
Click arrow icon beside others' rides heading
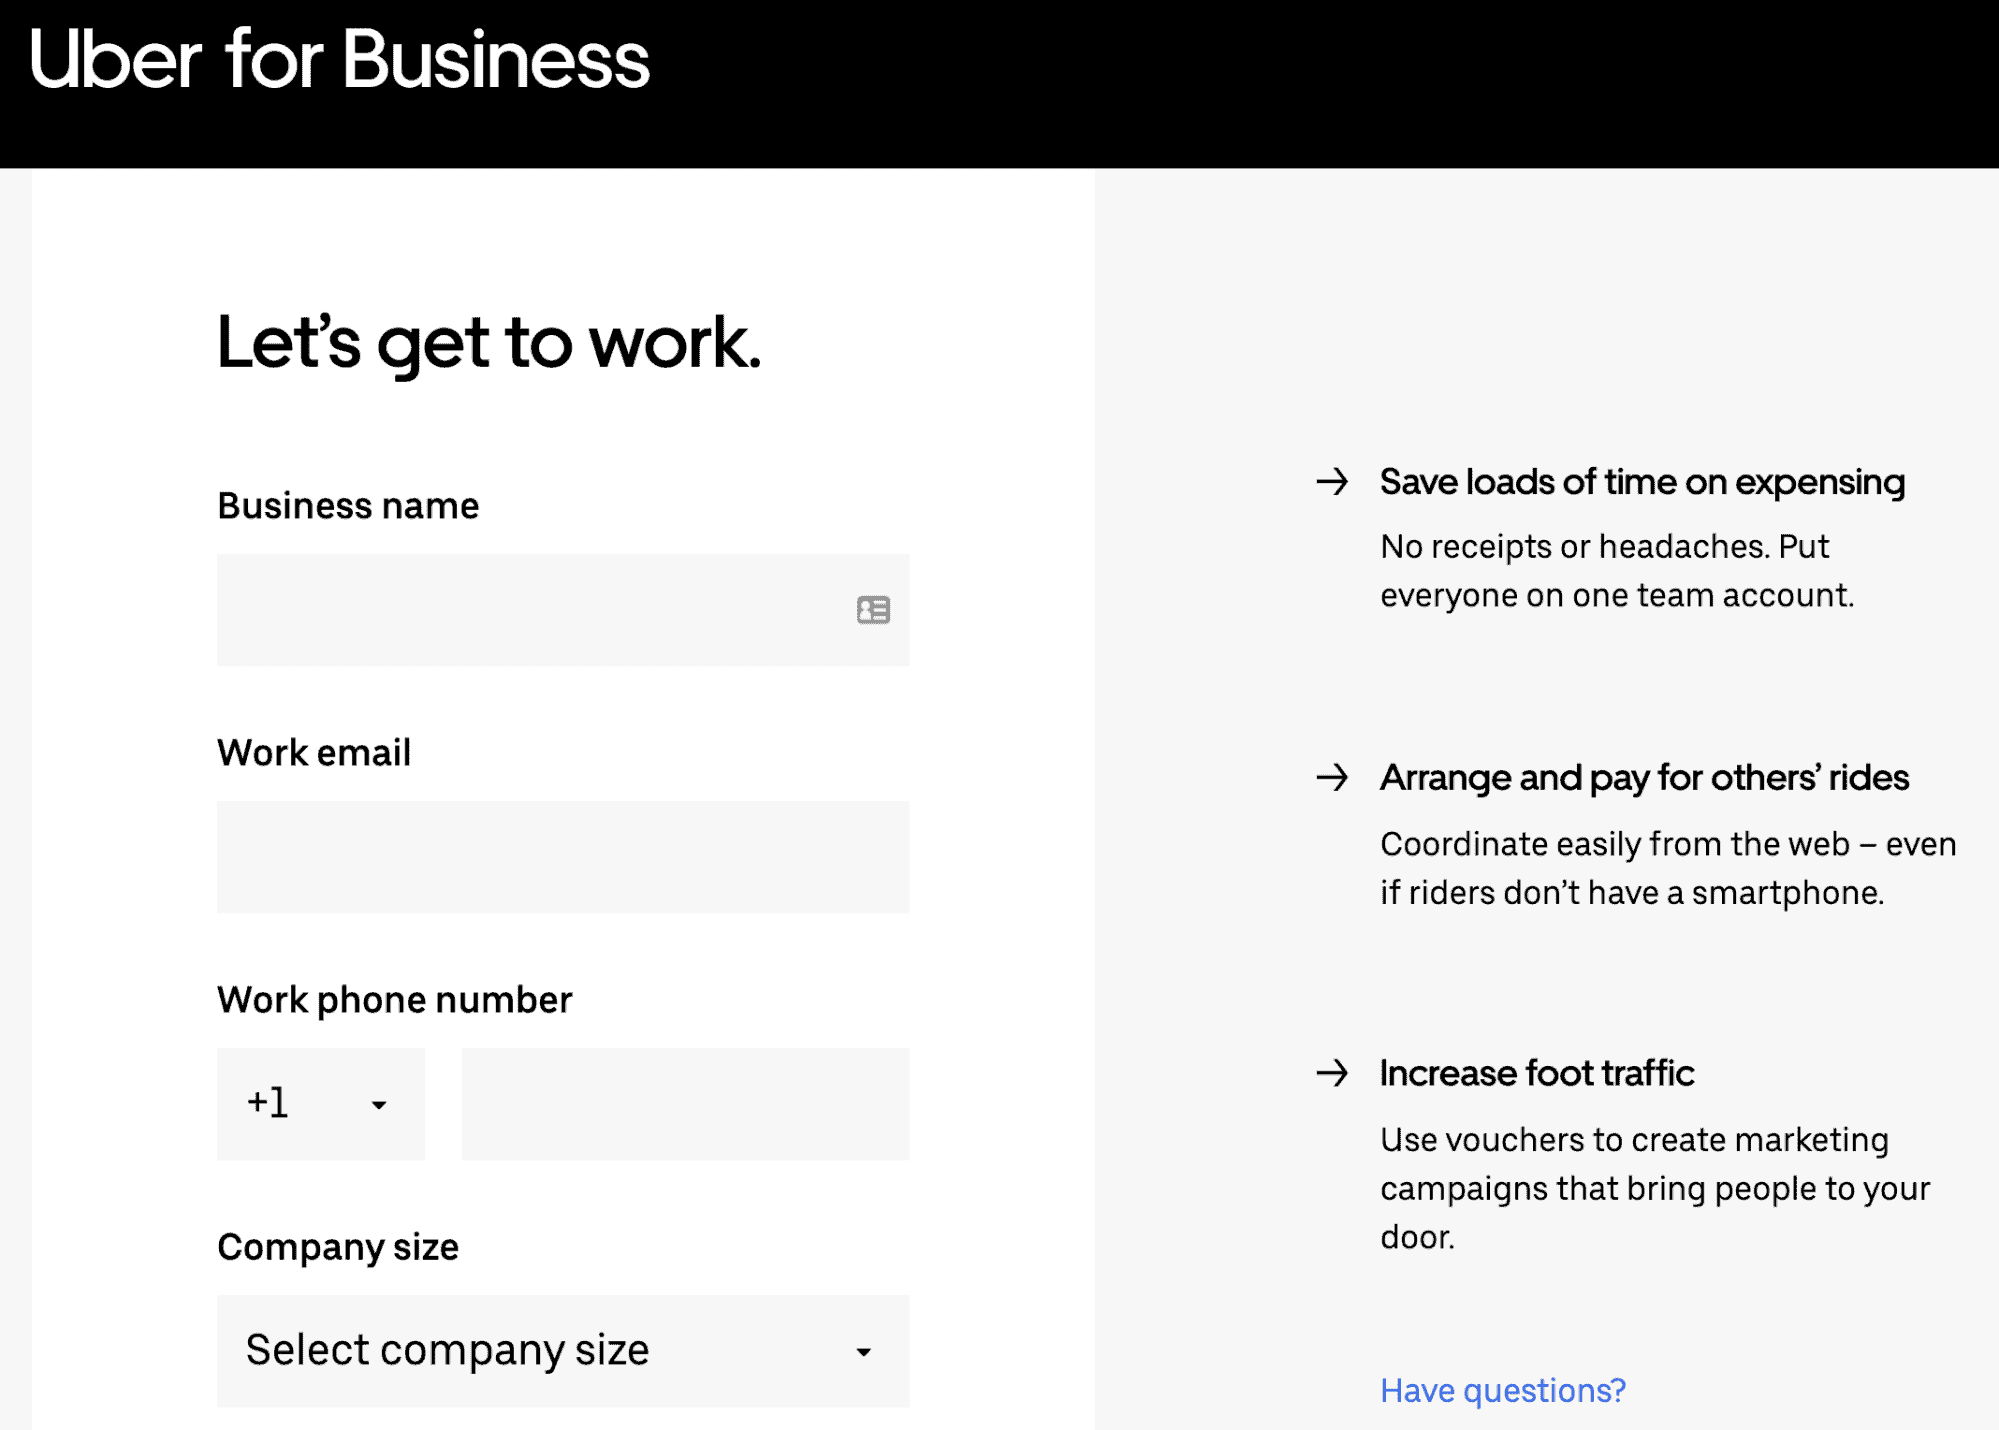tap(1332, 778)
